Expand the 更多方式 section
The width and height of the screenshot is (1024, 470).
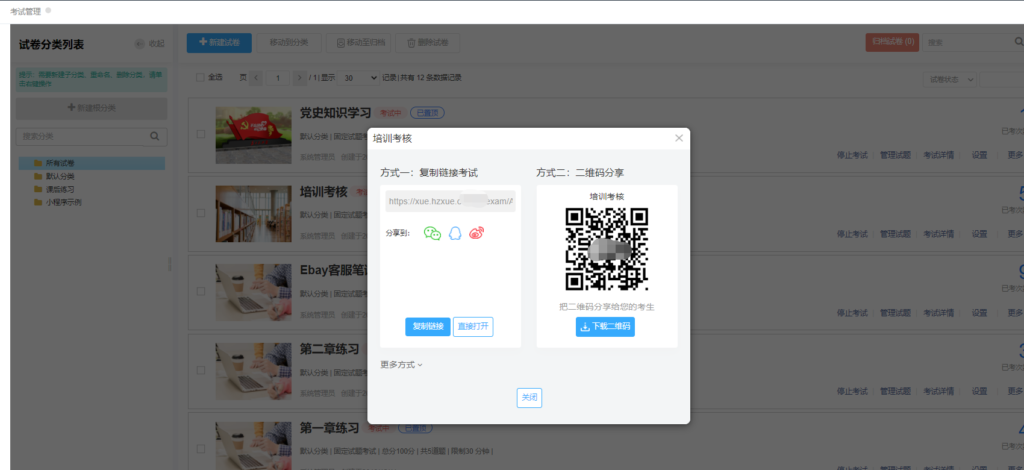click(x=402, y=365)
